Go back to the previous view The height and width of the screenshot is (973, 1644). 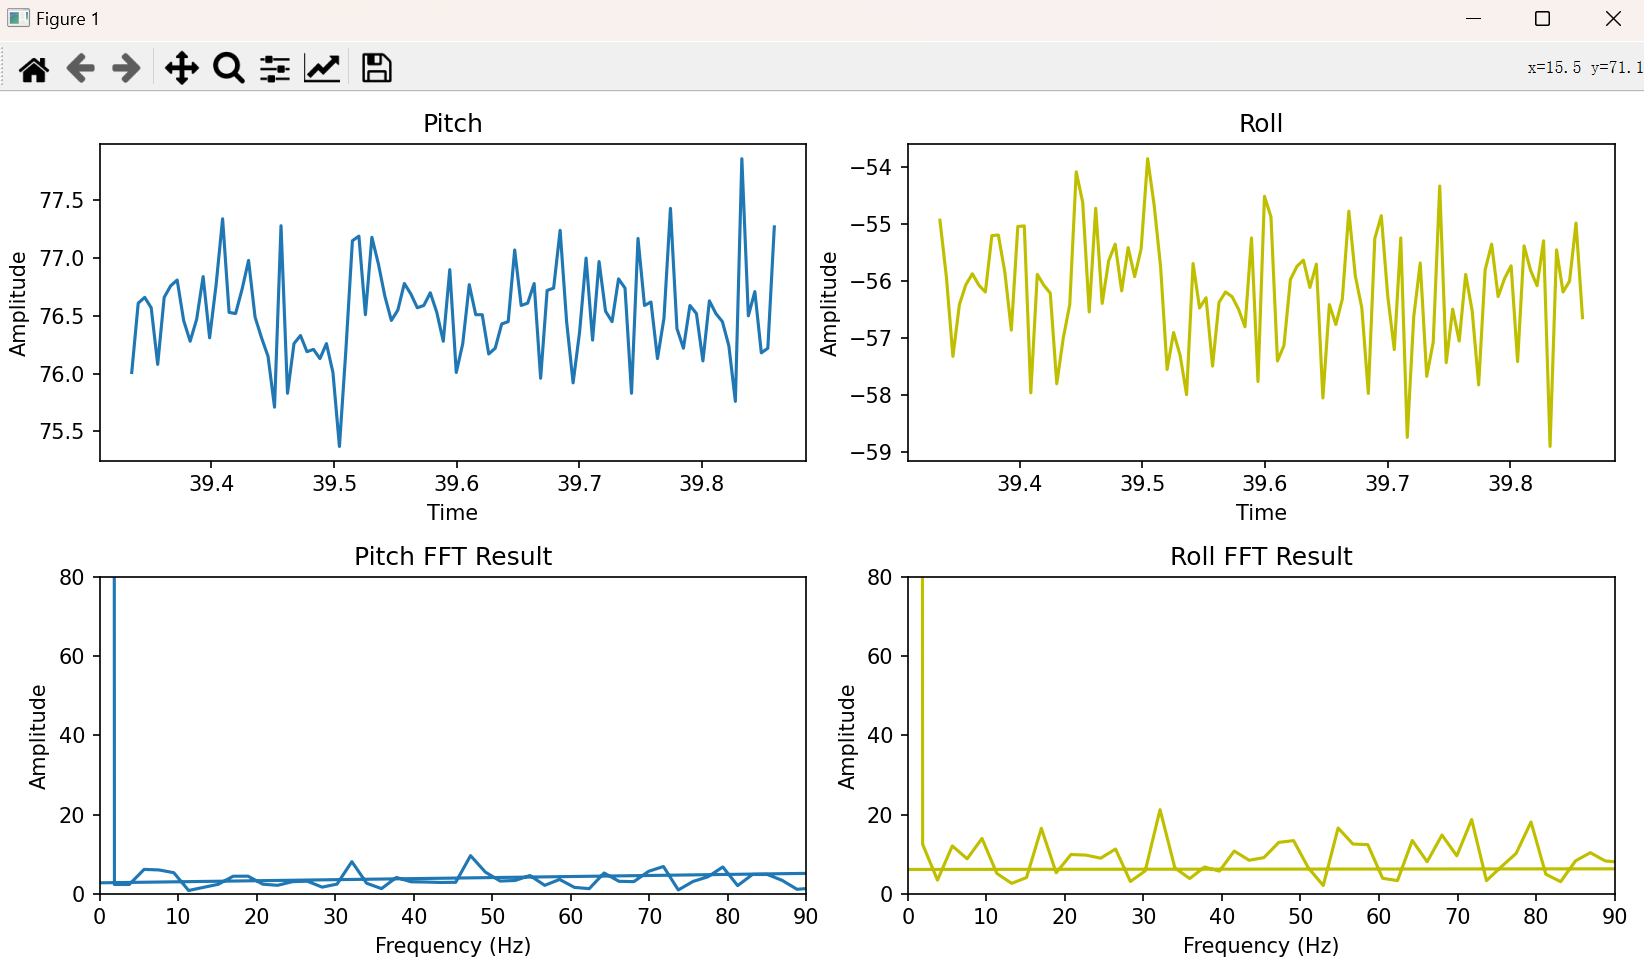pos(80,68)
